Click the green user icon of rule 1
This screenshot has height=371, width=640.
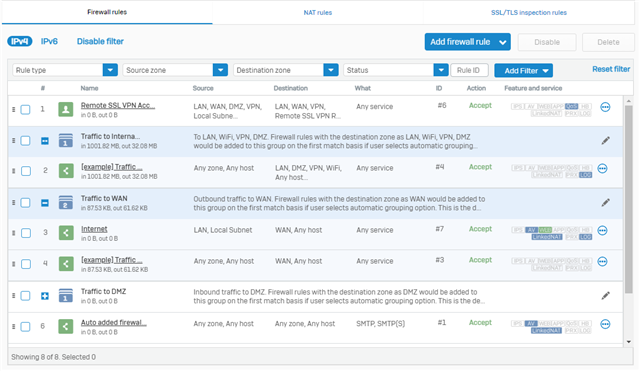(x=66, y=109)
